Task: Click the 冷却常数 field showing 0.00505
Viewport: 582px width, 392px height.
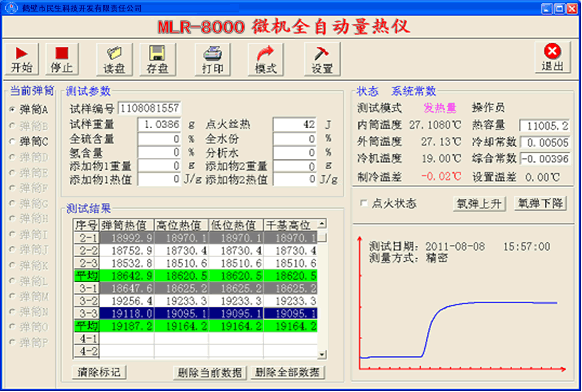Action: 545,143
